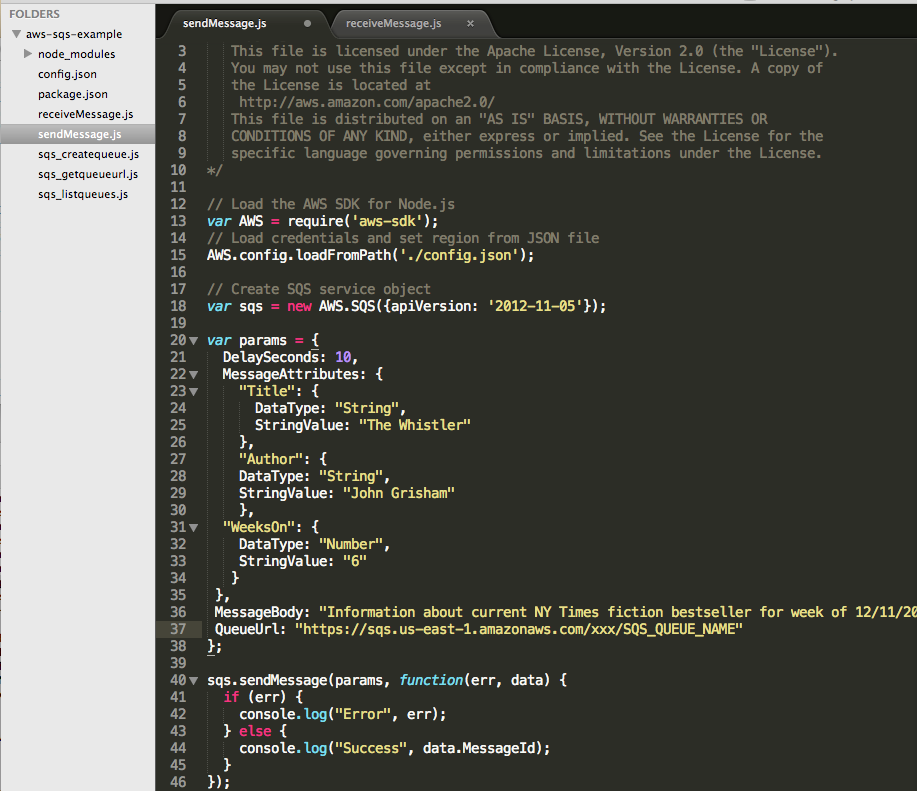Screen dimensions: 917x791
Task: Open package.json in the sidebar
Action: [x=72, y=94]
